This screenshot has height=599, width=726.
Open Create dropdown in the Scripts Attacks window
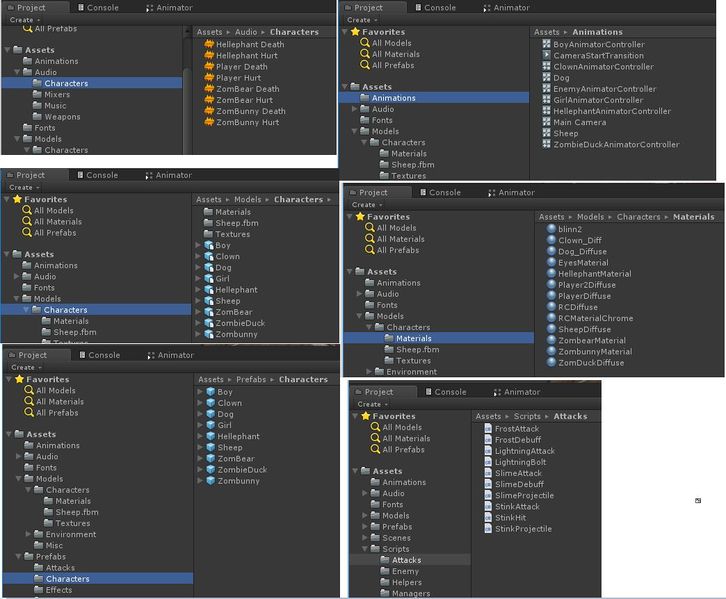372,404
